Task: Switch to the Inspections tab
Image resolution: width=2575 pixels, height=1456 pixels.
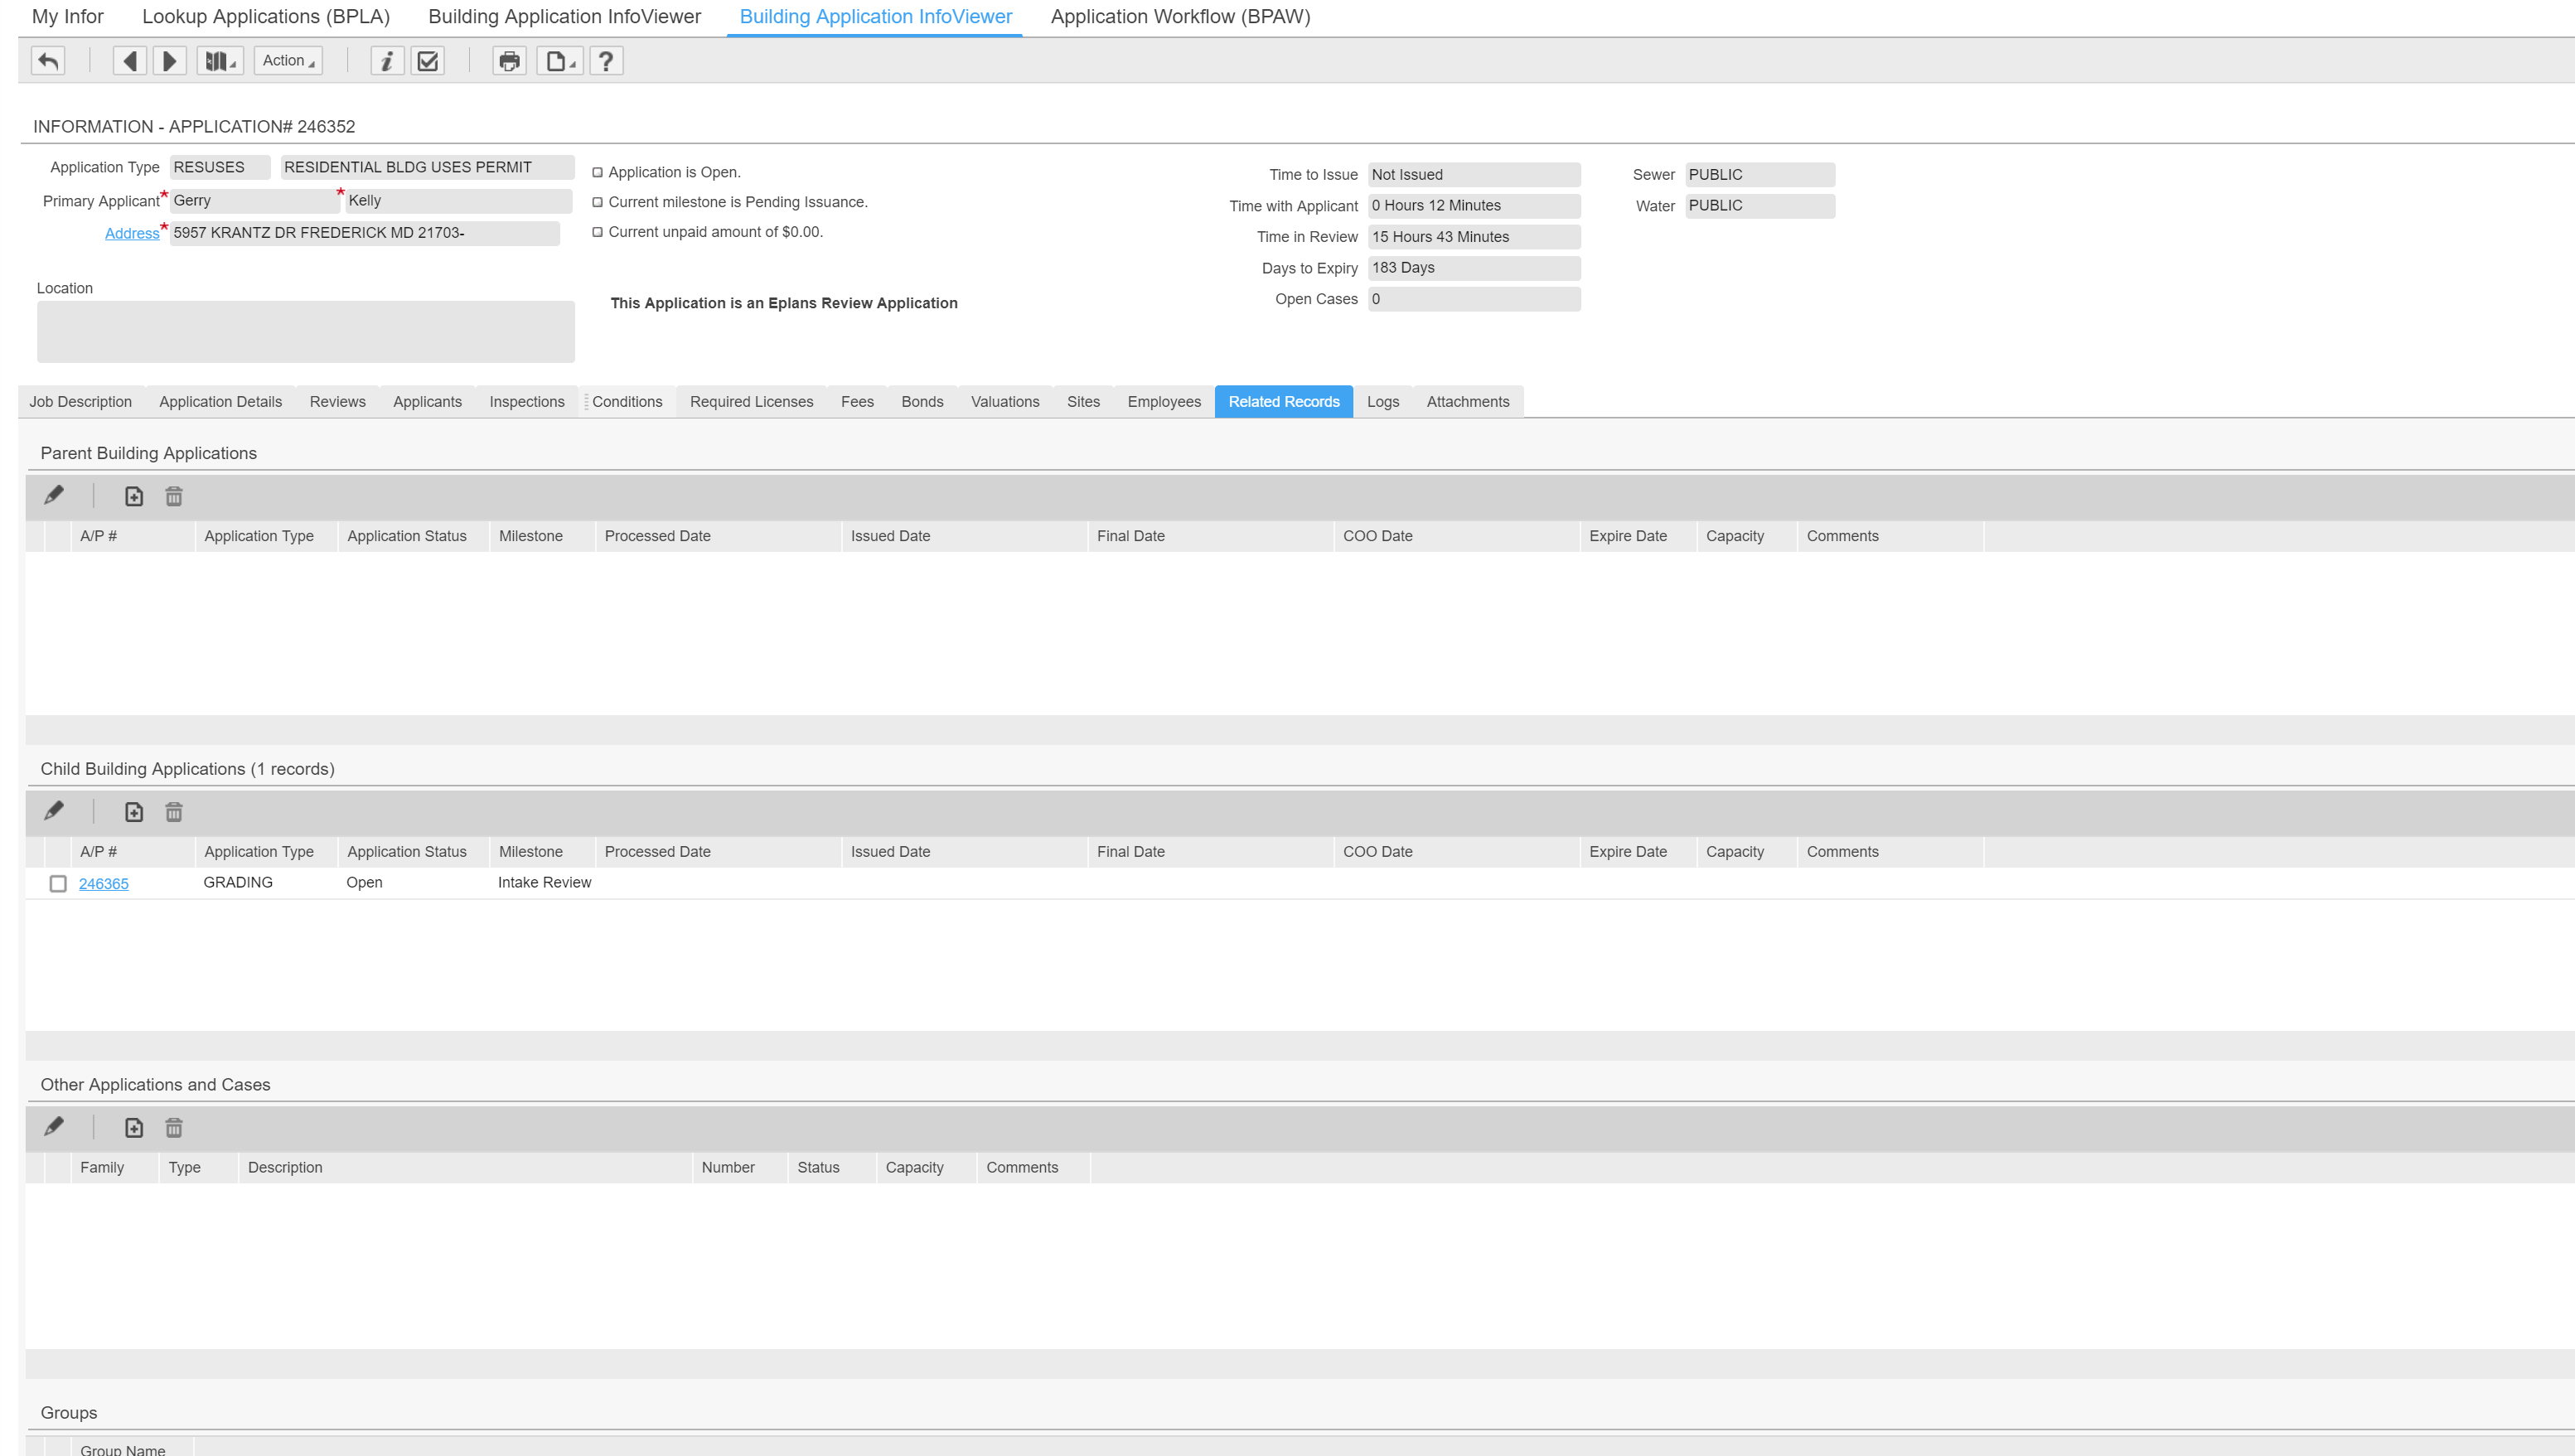Action: tap(527, 402)
